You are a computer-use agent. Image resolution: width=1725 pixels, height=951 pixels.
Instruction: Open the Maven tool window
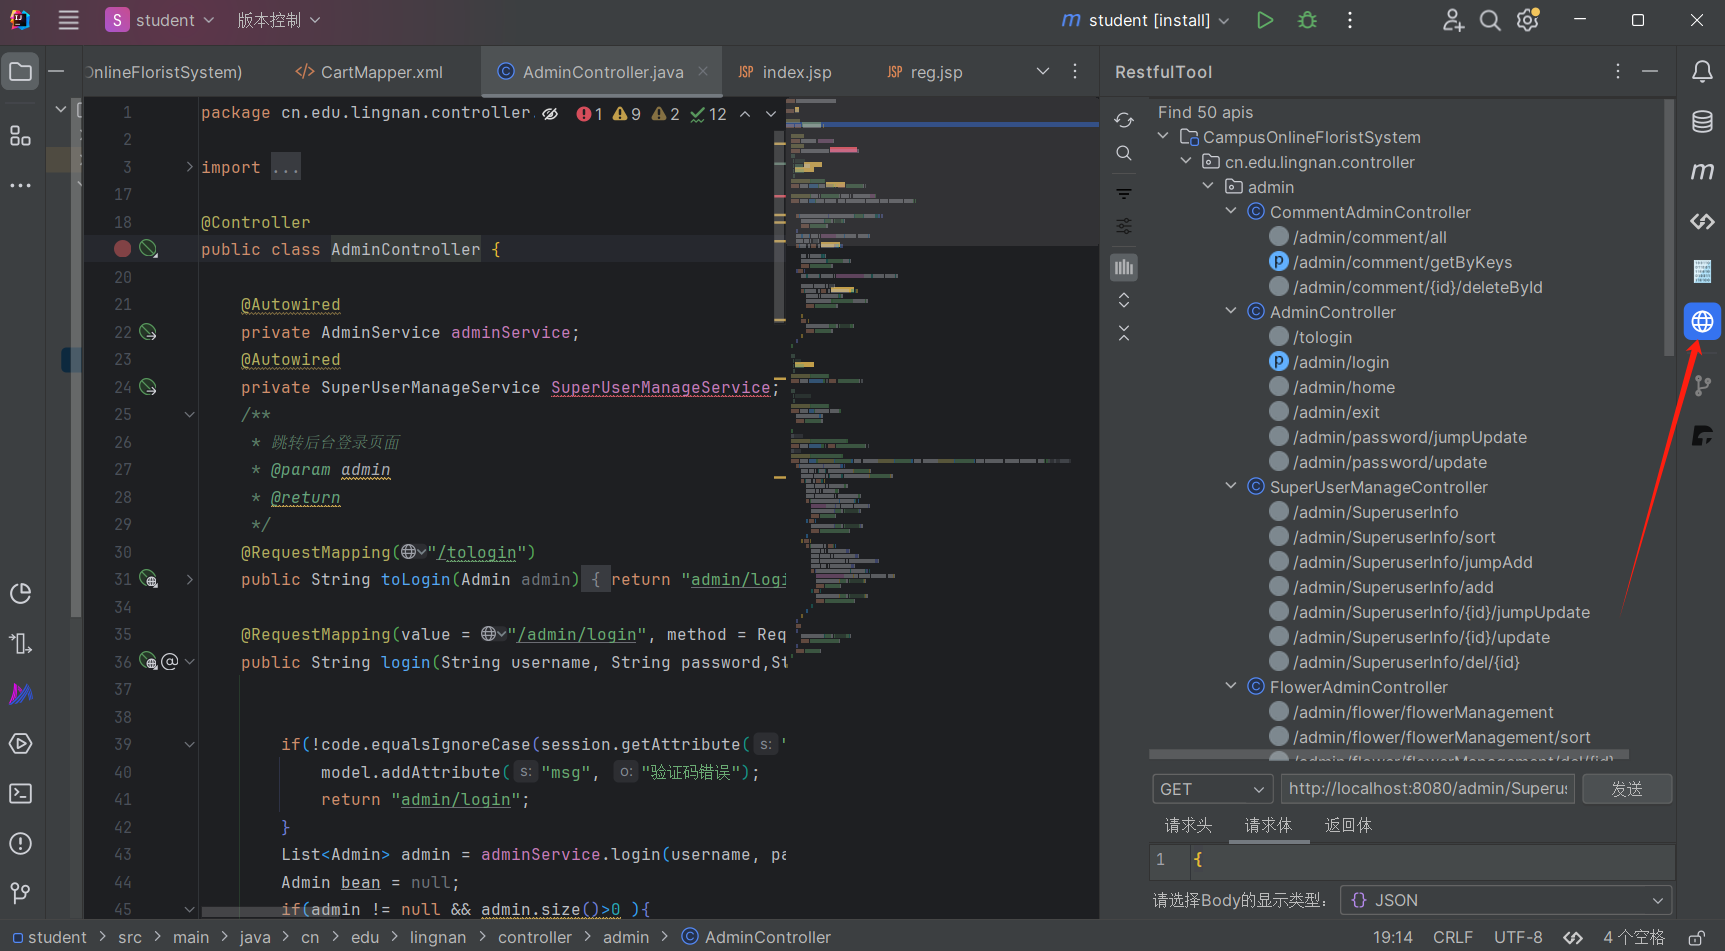coord(1702,172)
